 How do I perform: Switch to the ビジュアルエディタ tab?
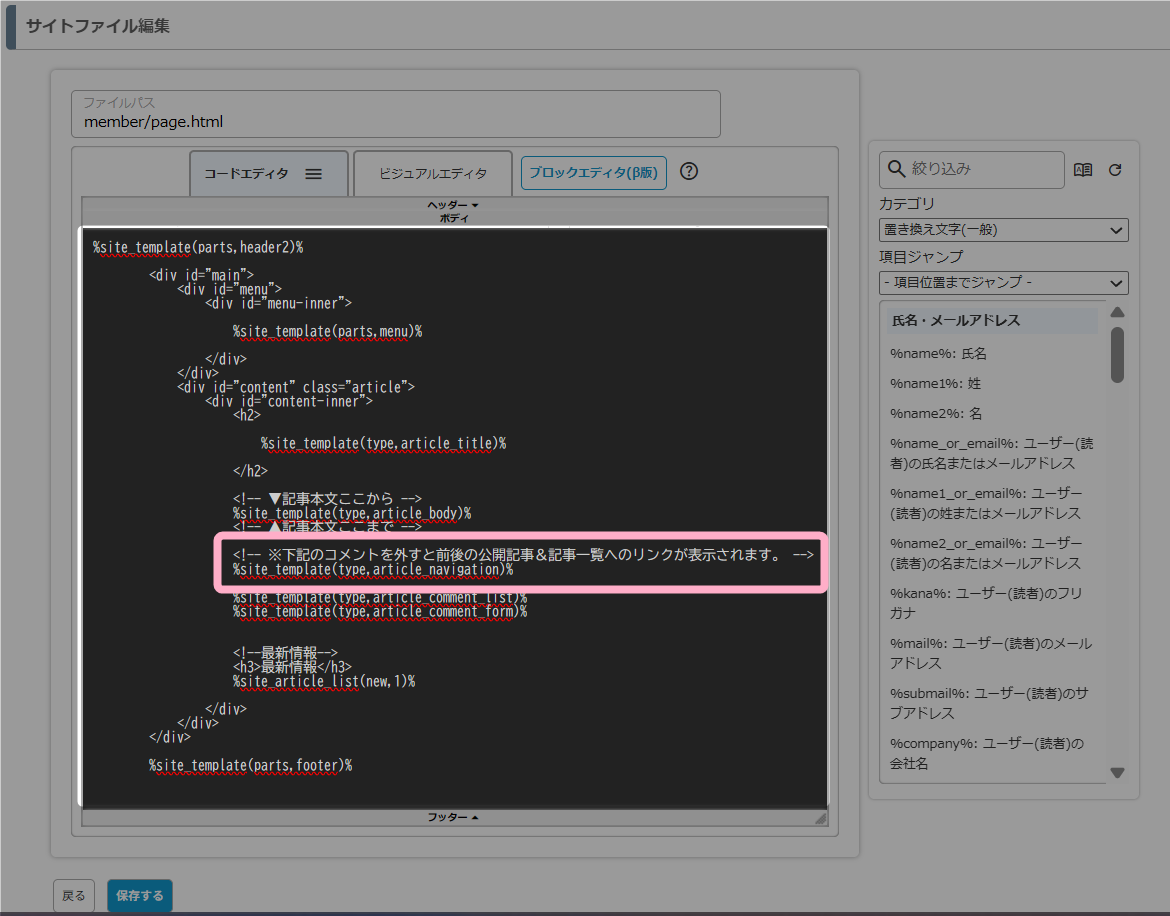[433, 174]
